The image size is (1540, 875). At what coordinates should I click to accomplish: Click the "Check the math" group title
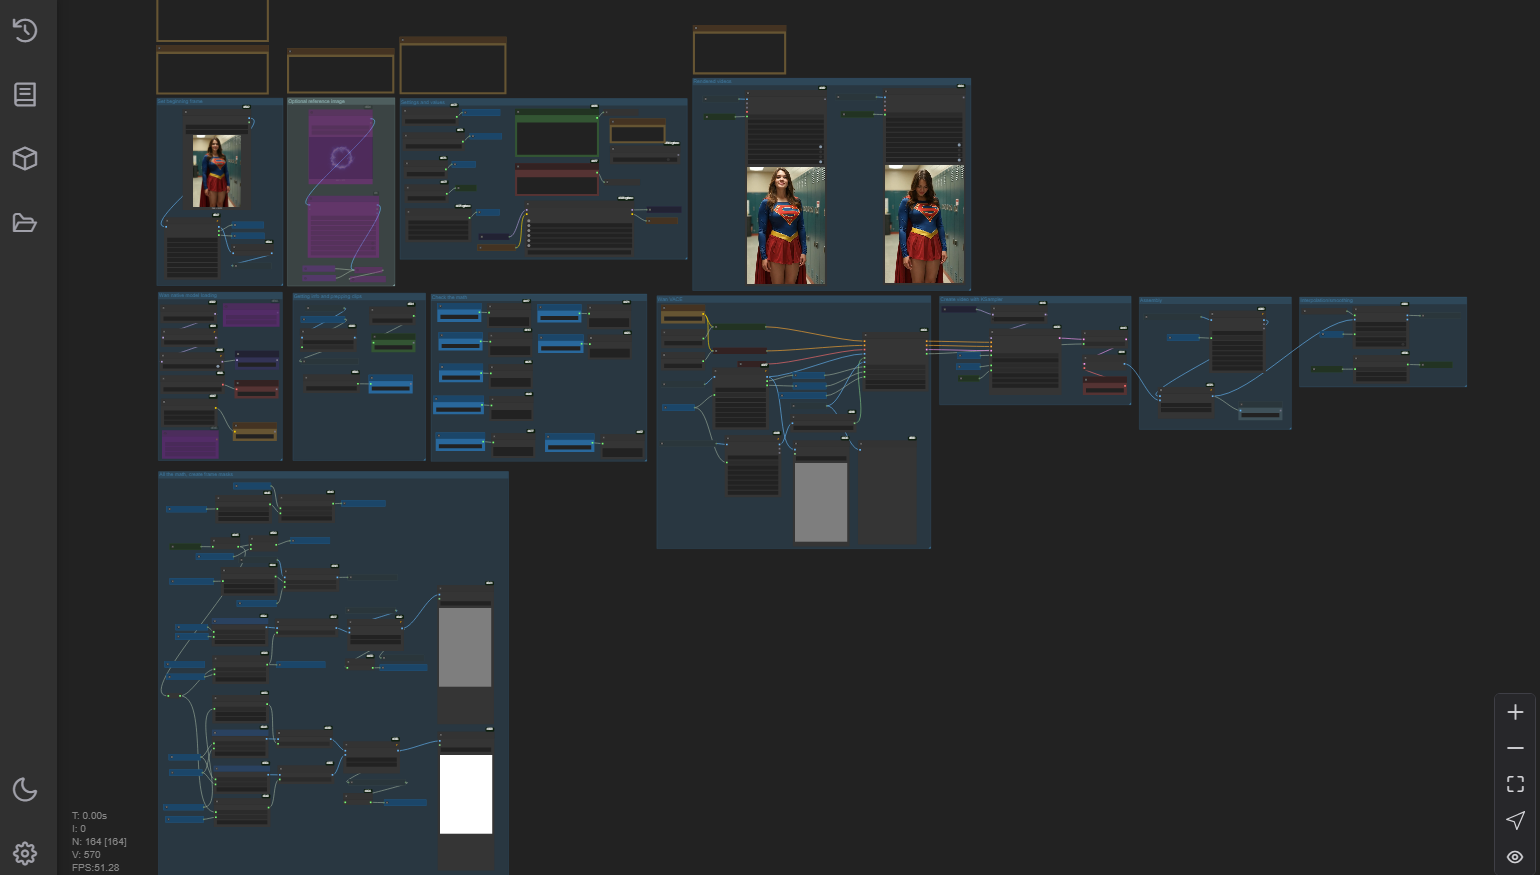[450, 297]
